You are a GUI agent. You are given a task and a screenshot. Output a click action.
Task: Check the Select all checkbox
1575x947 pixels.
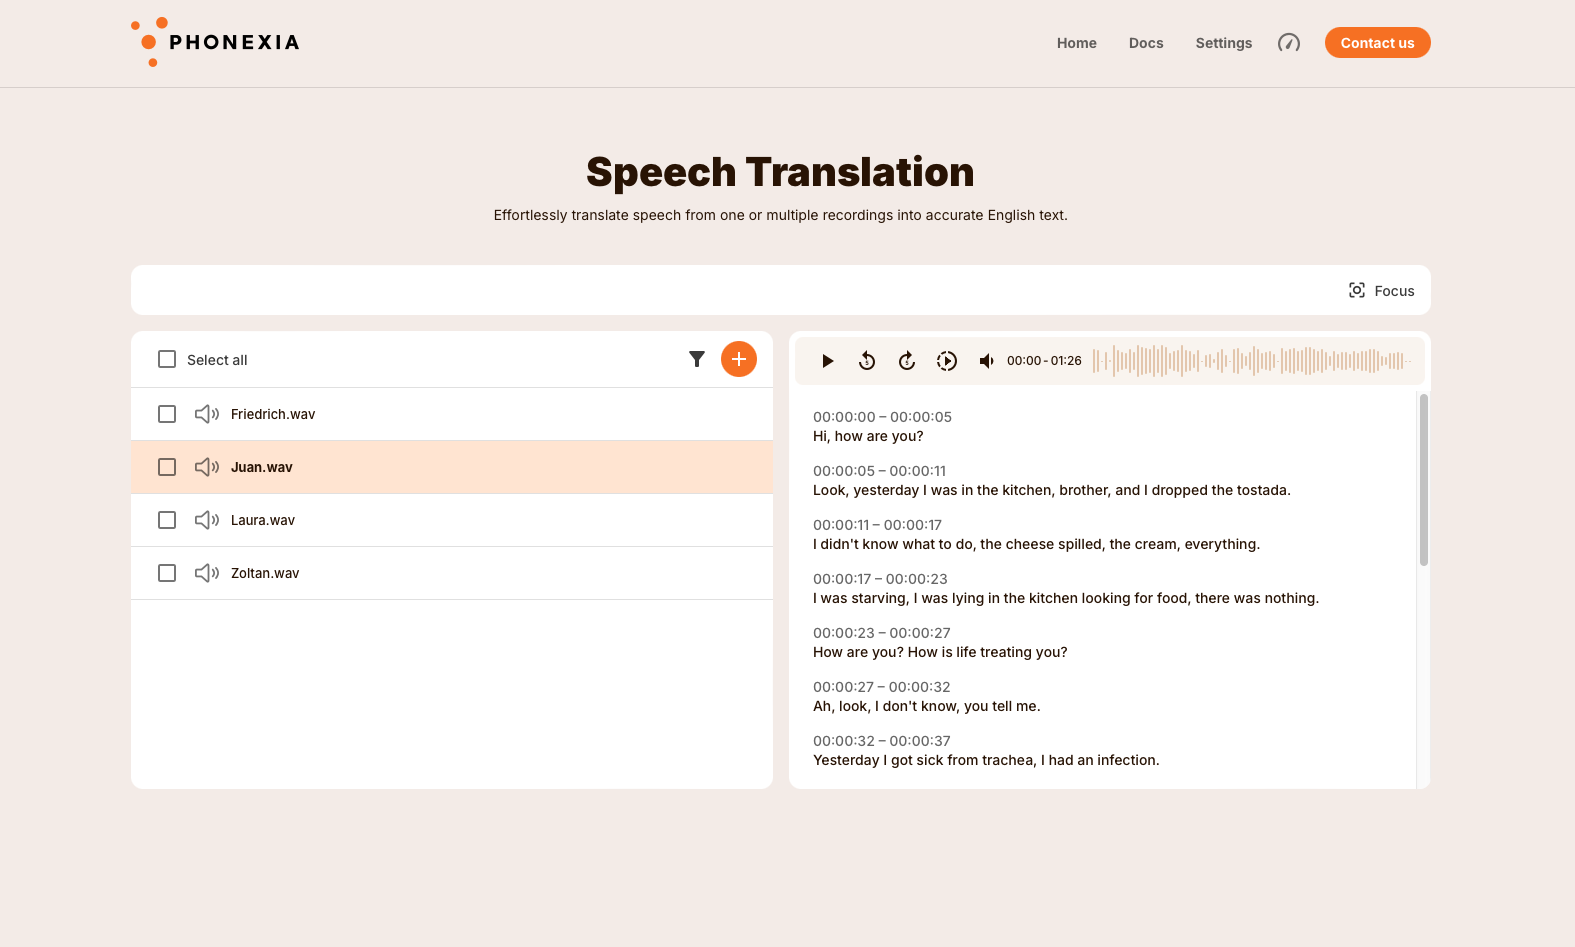click(167, 359)
